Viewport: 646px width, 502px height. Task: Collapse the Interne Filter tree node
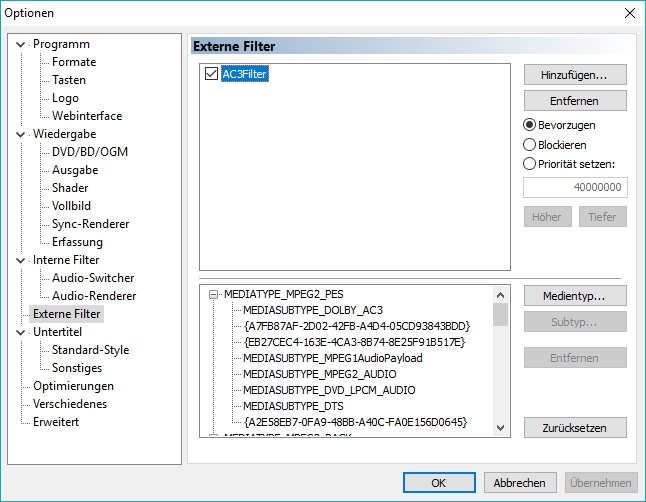[x=20, y=260]
